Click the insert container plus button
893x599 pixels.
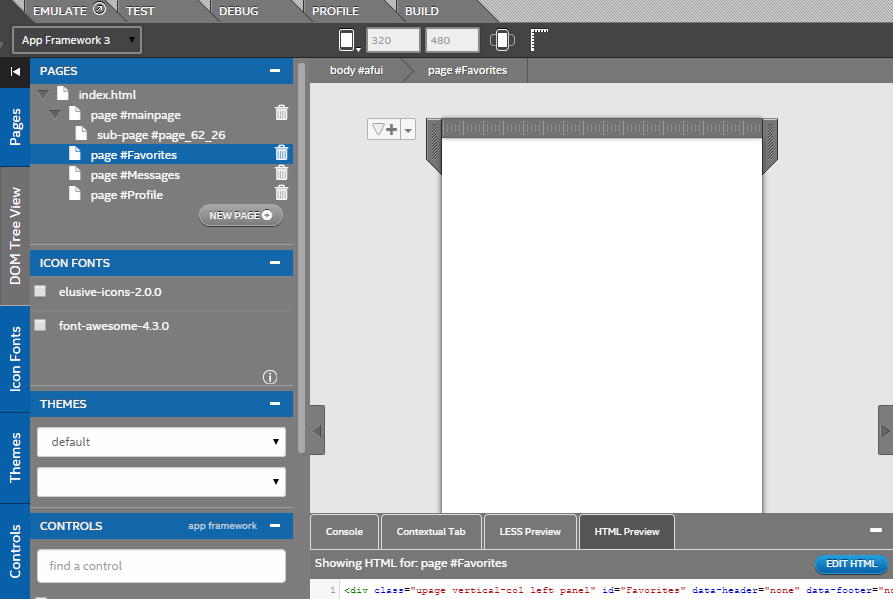(384, 129)
